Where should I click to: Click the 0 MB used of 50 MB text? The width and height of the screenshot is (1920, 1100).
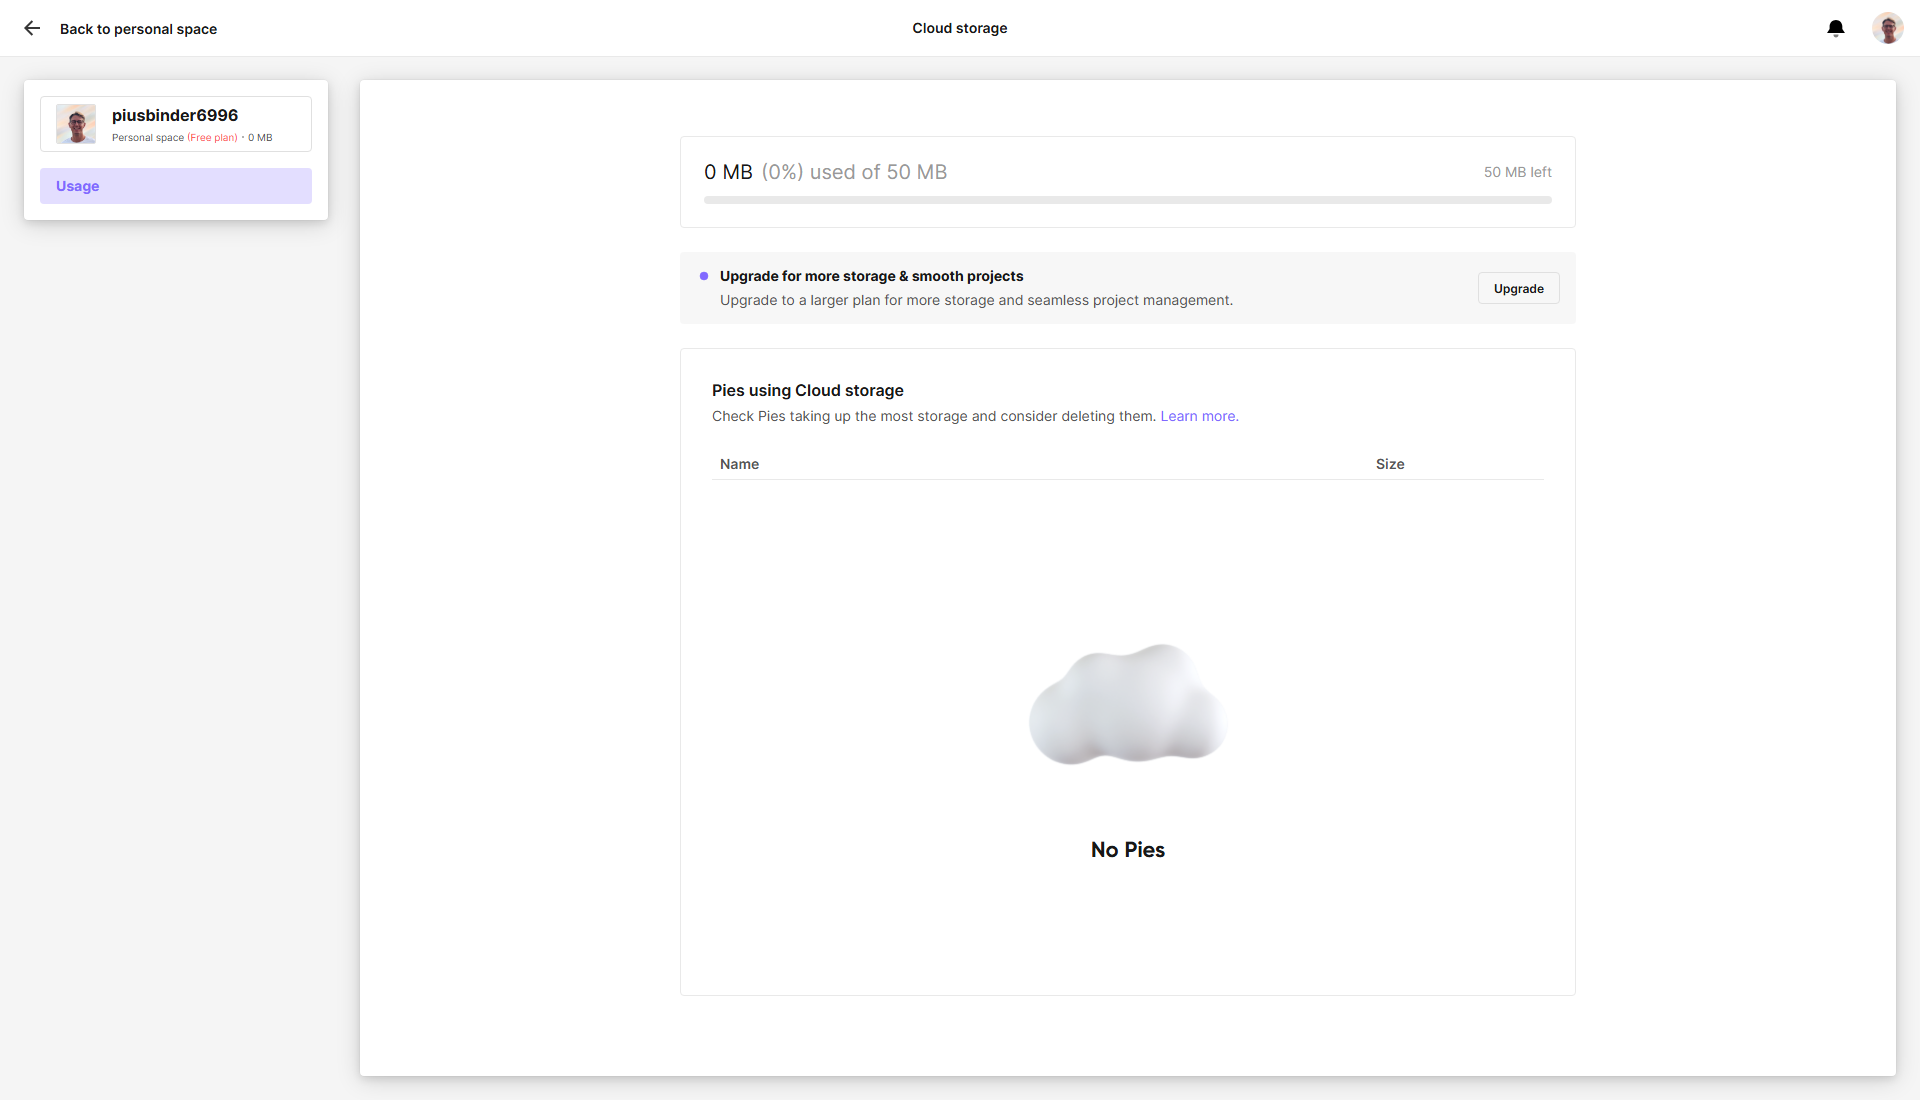click(x=825, y=172)
